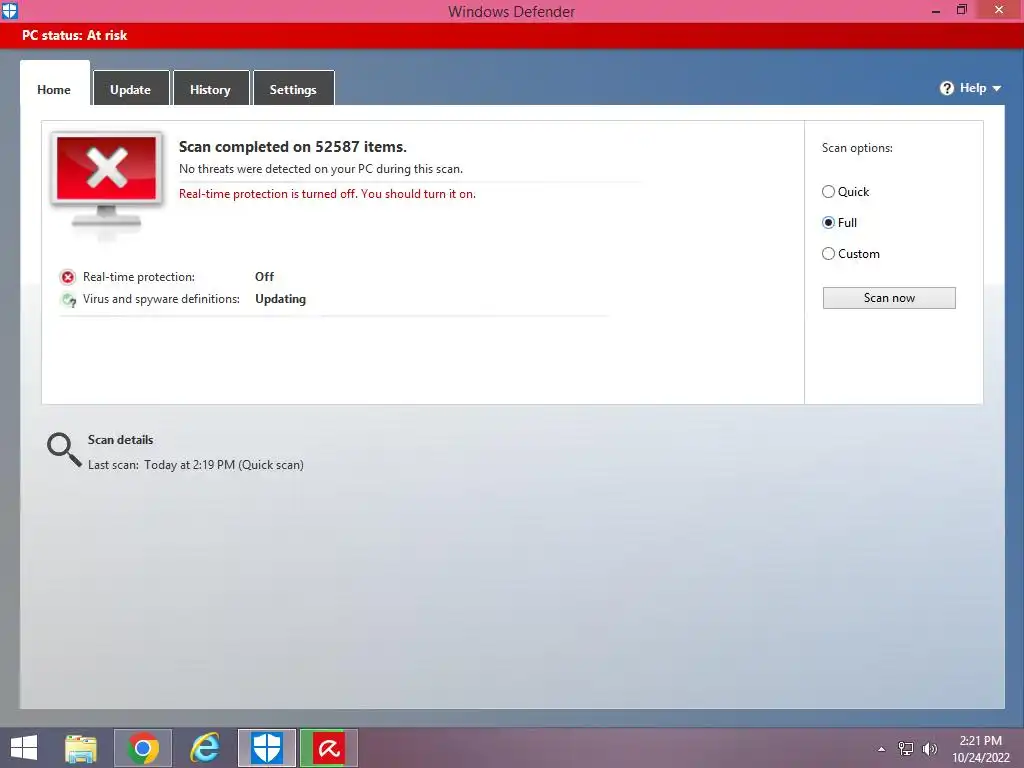Close the Windows Defender window
Screen dimensions: 1024x768
pyautogui.click(x=999, y=10)
